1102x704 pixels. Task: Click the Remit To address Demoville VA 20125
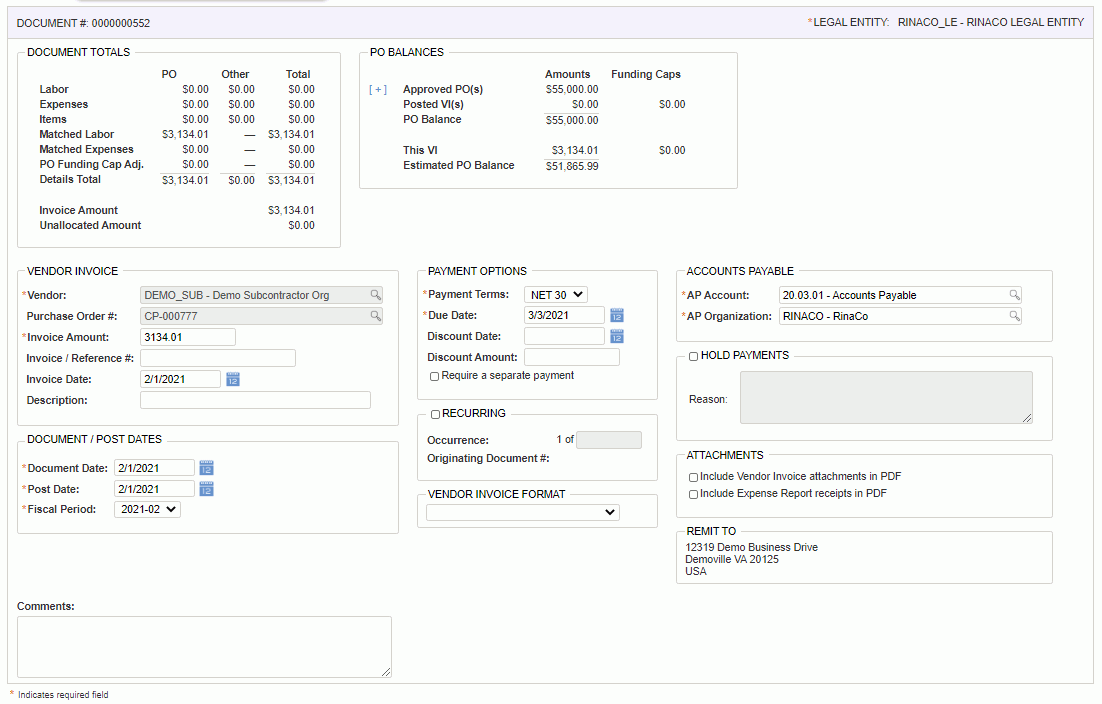[x=732, y=559]
